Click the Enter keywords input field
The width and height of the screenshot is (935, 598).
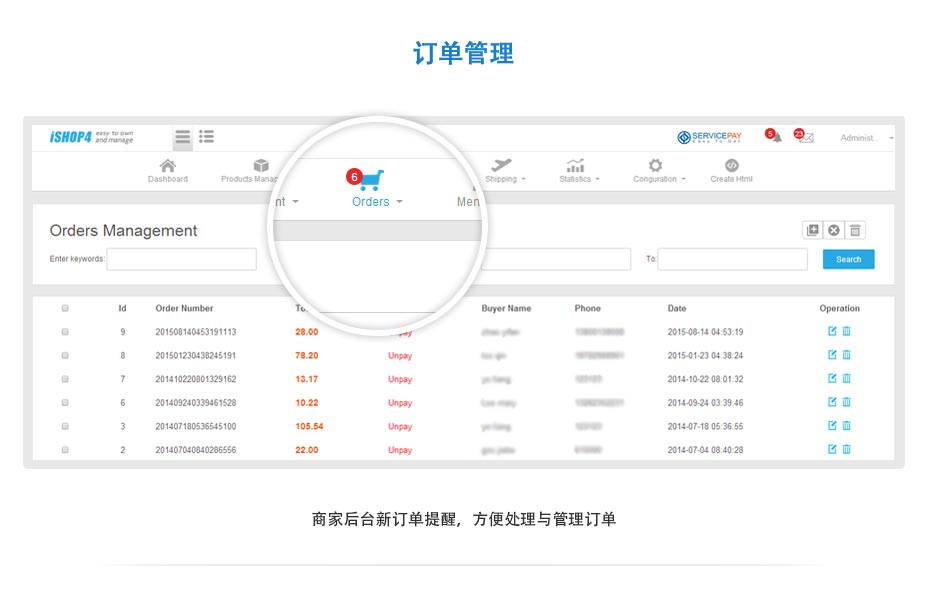pyautogui.click(x=181, y=259)
